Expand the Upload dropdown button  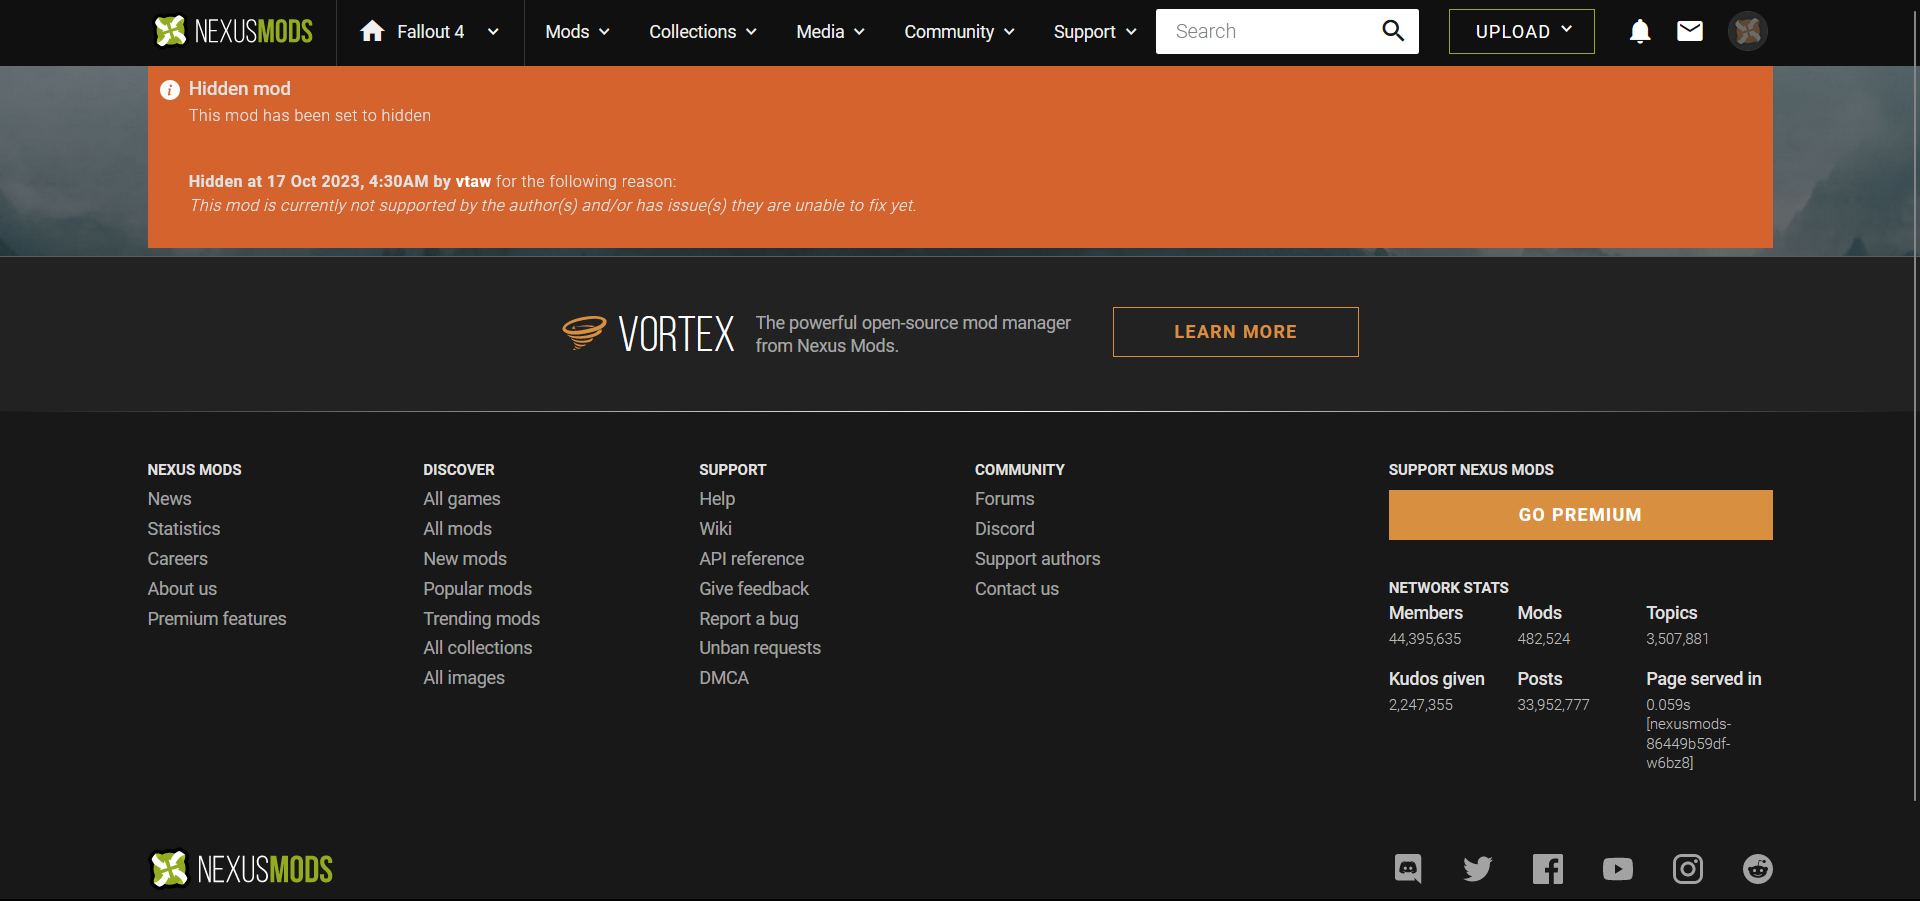tap(1522, 31)
